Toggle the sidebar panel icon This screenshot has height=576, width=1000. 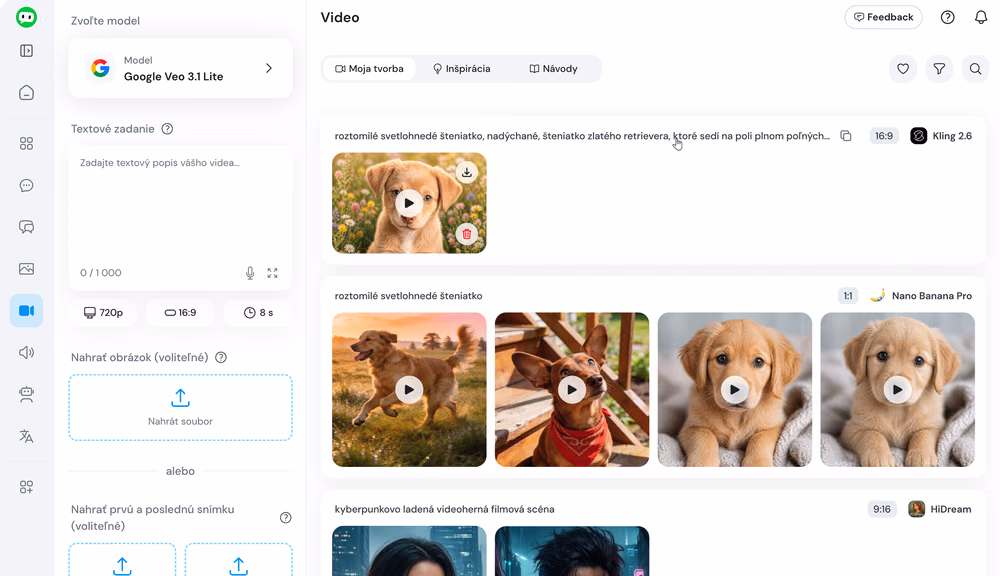click(26, 50)
